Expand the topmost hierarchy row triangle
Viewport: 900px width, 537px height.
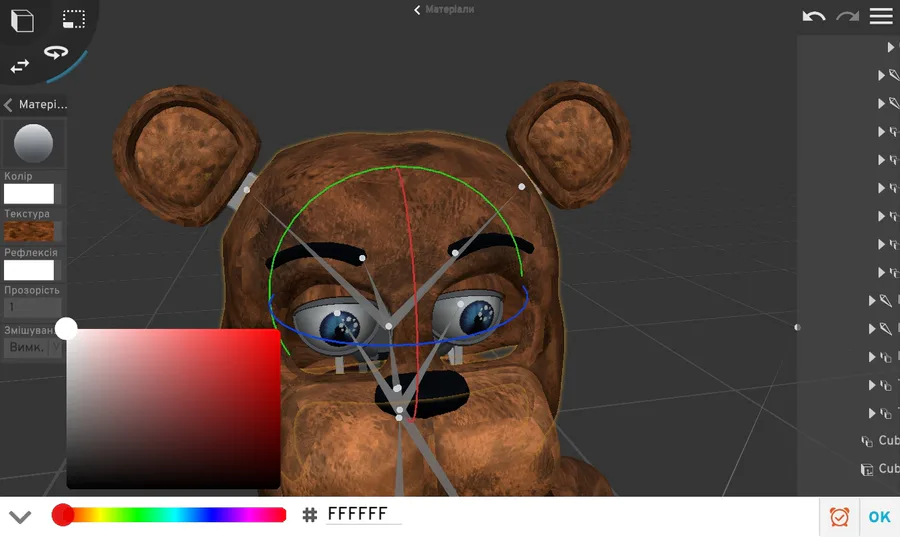coord(891,47)
